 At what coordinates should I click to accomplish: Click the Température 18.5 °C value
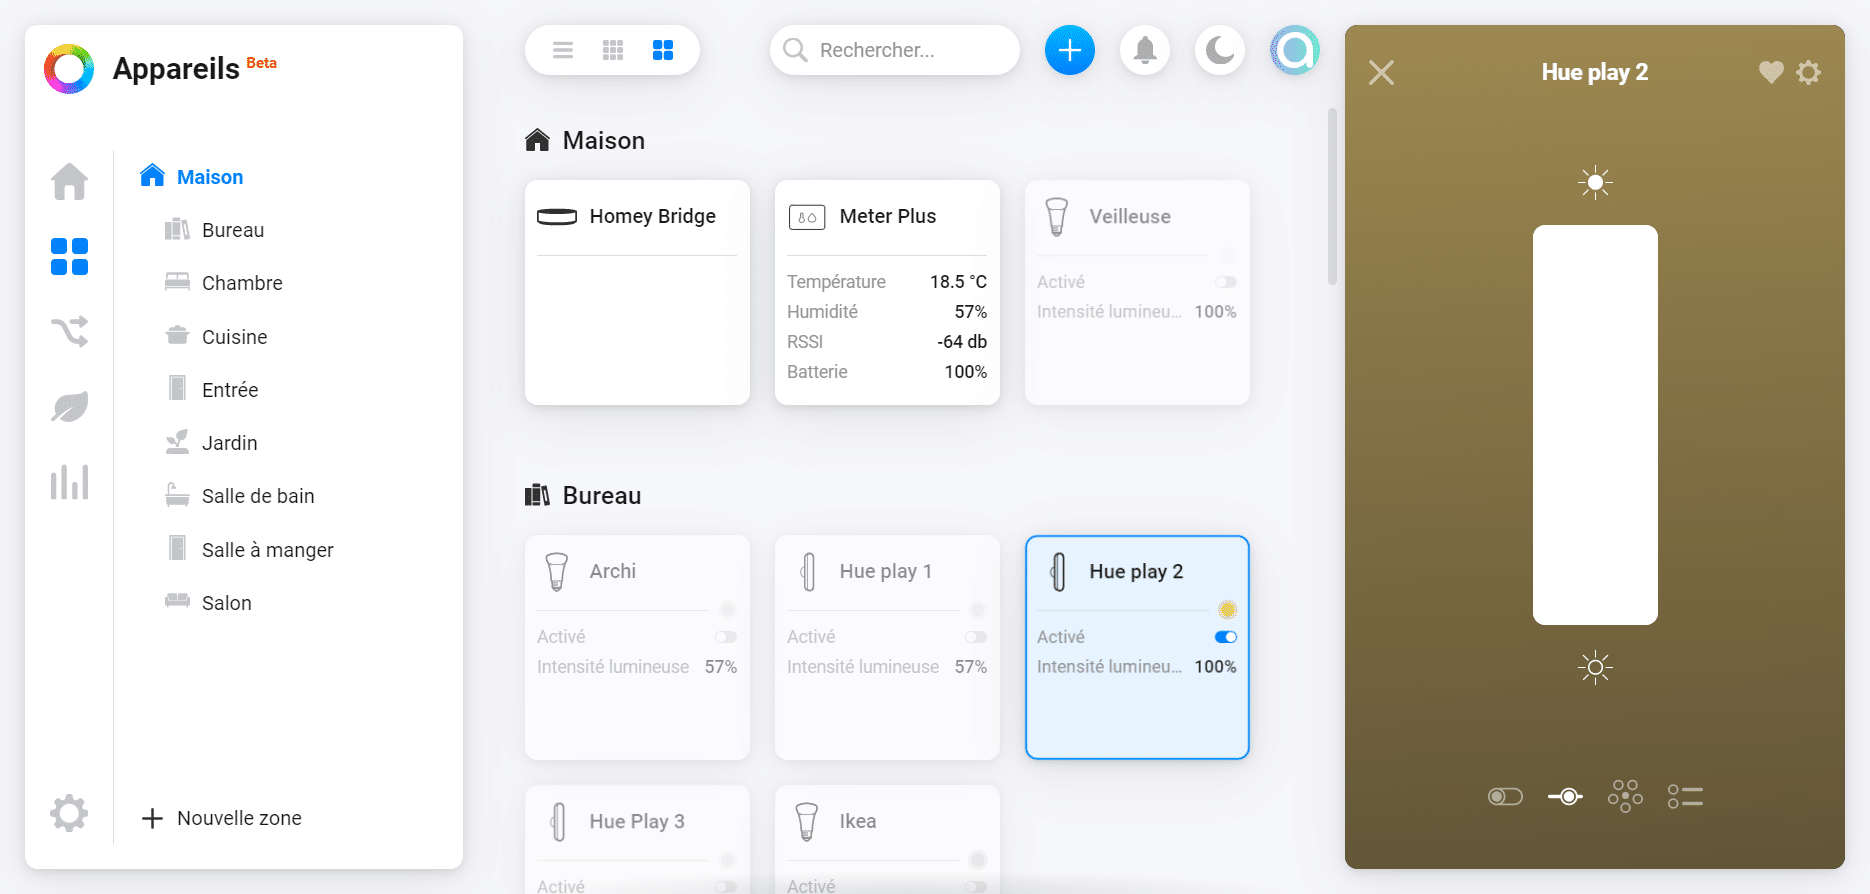click(958, 282)
